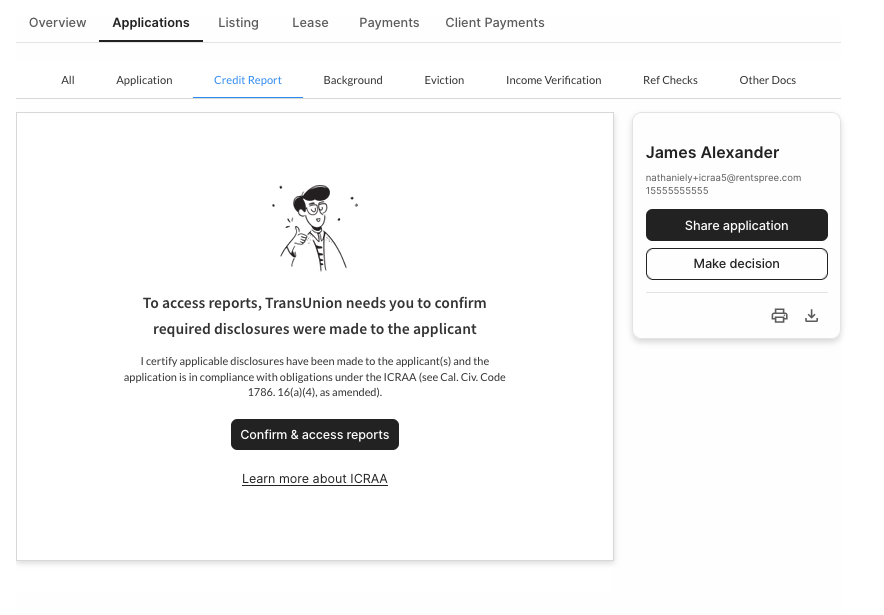Image resolution: width=884 pixels, height=615 pixels.
Task: Select the Credit Report sub-tab
Action: click(248, 80)
